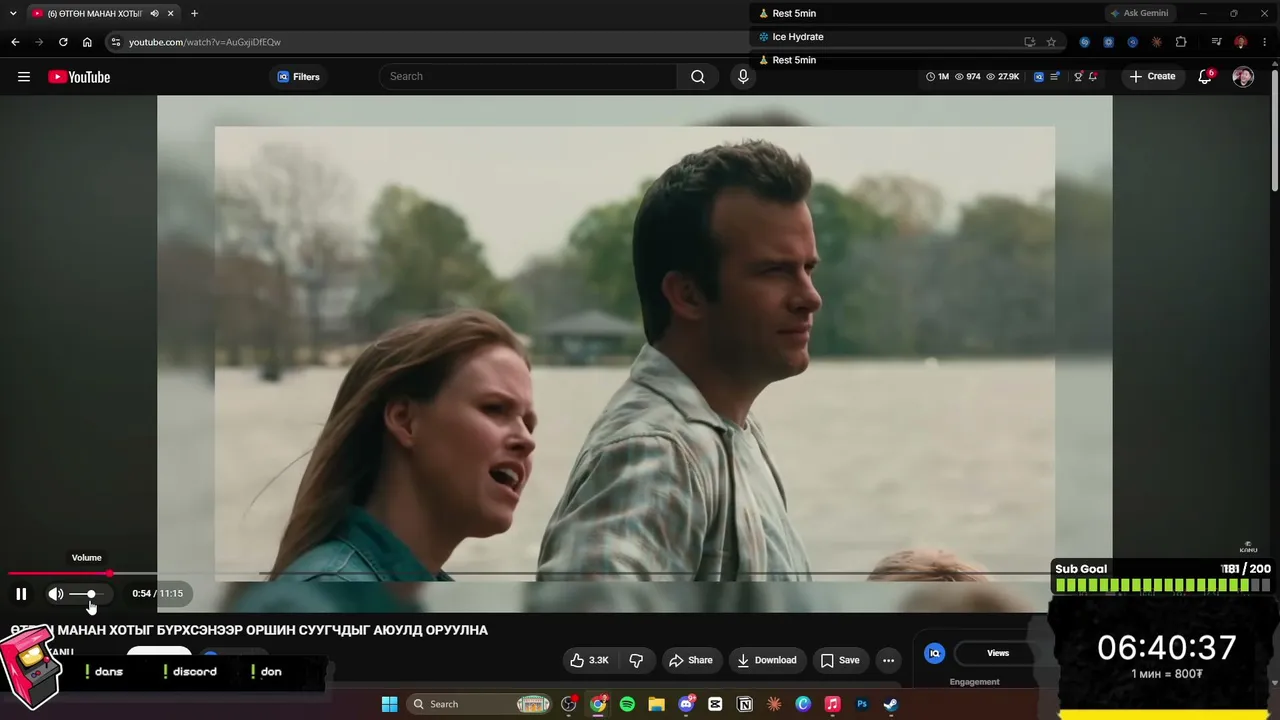Viewport: 1280px width, 720px height.
Task: Open the Filters button
Action: [298, 77]
